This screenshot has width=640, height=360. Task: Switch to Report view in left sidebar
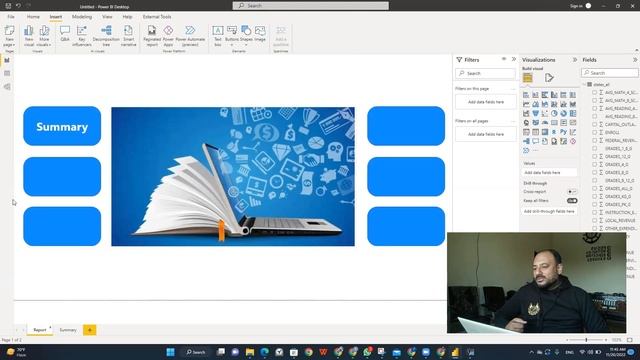(7, 60)
